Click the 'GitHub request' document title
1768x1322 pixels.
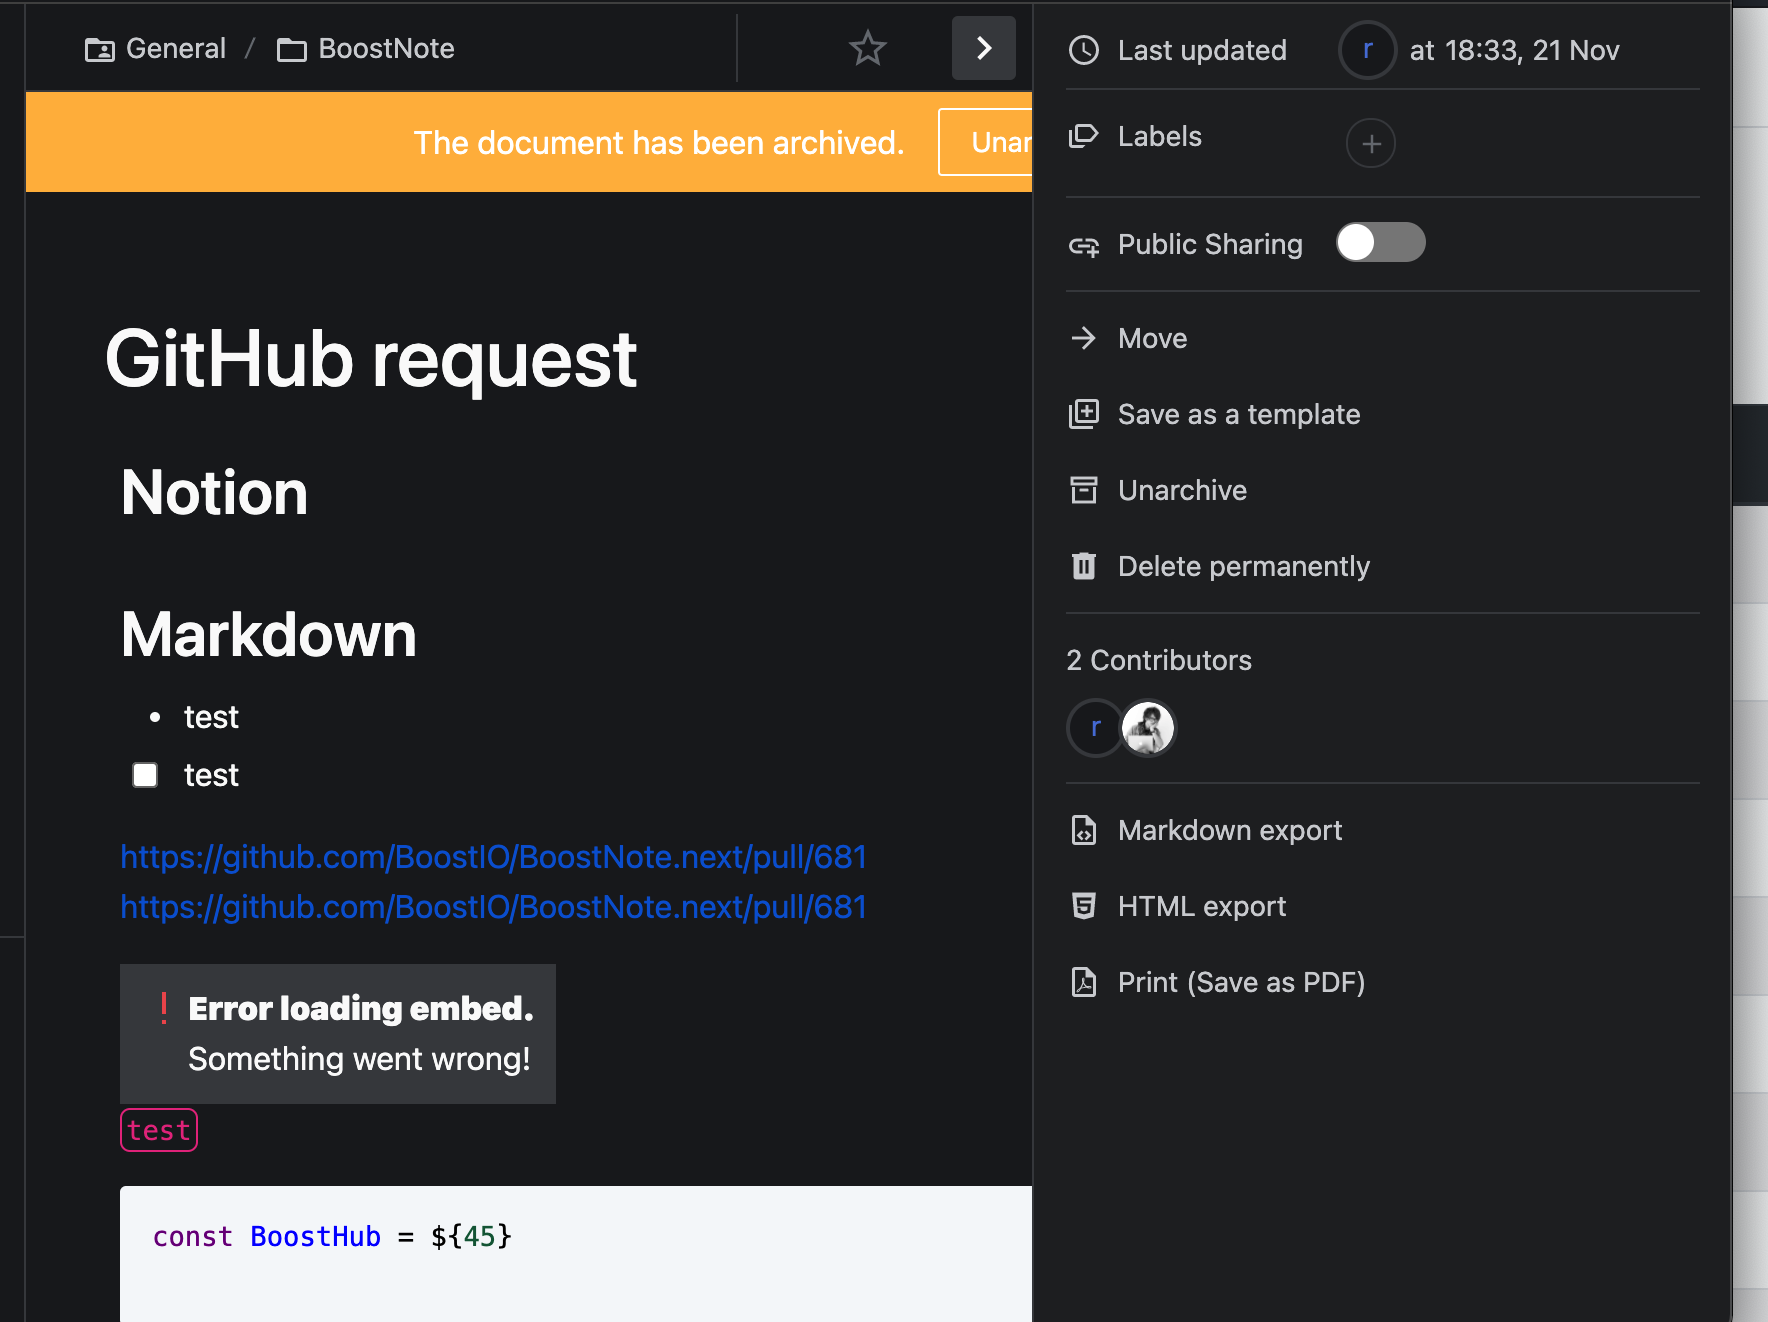tap(371, 359)
